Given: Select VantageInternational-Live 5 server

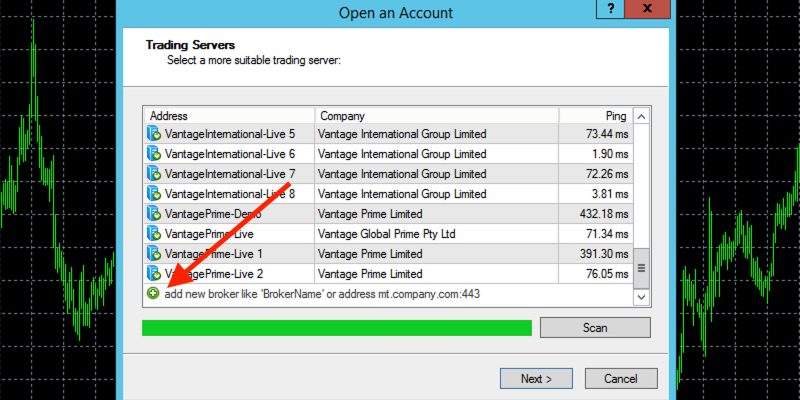Looking at the screenshot, I should [x=389, y=134].
